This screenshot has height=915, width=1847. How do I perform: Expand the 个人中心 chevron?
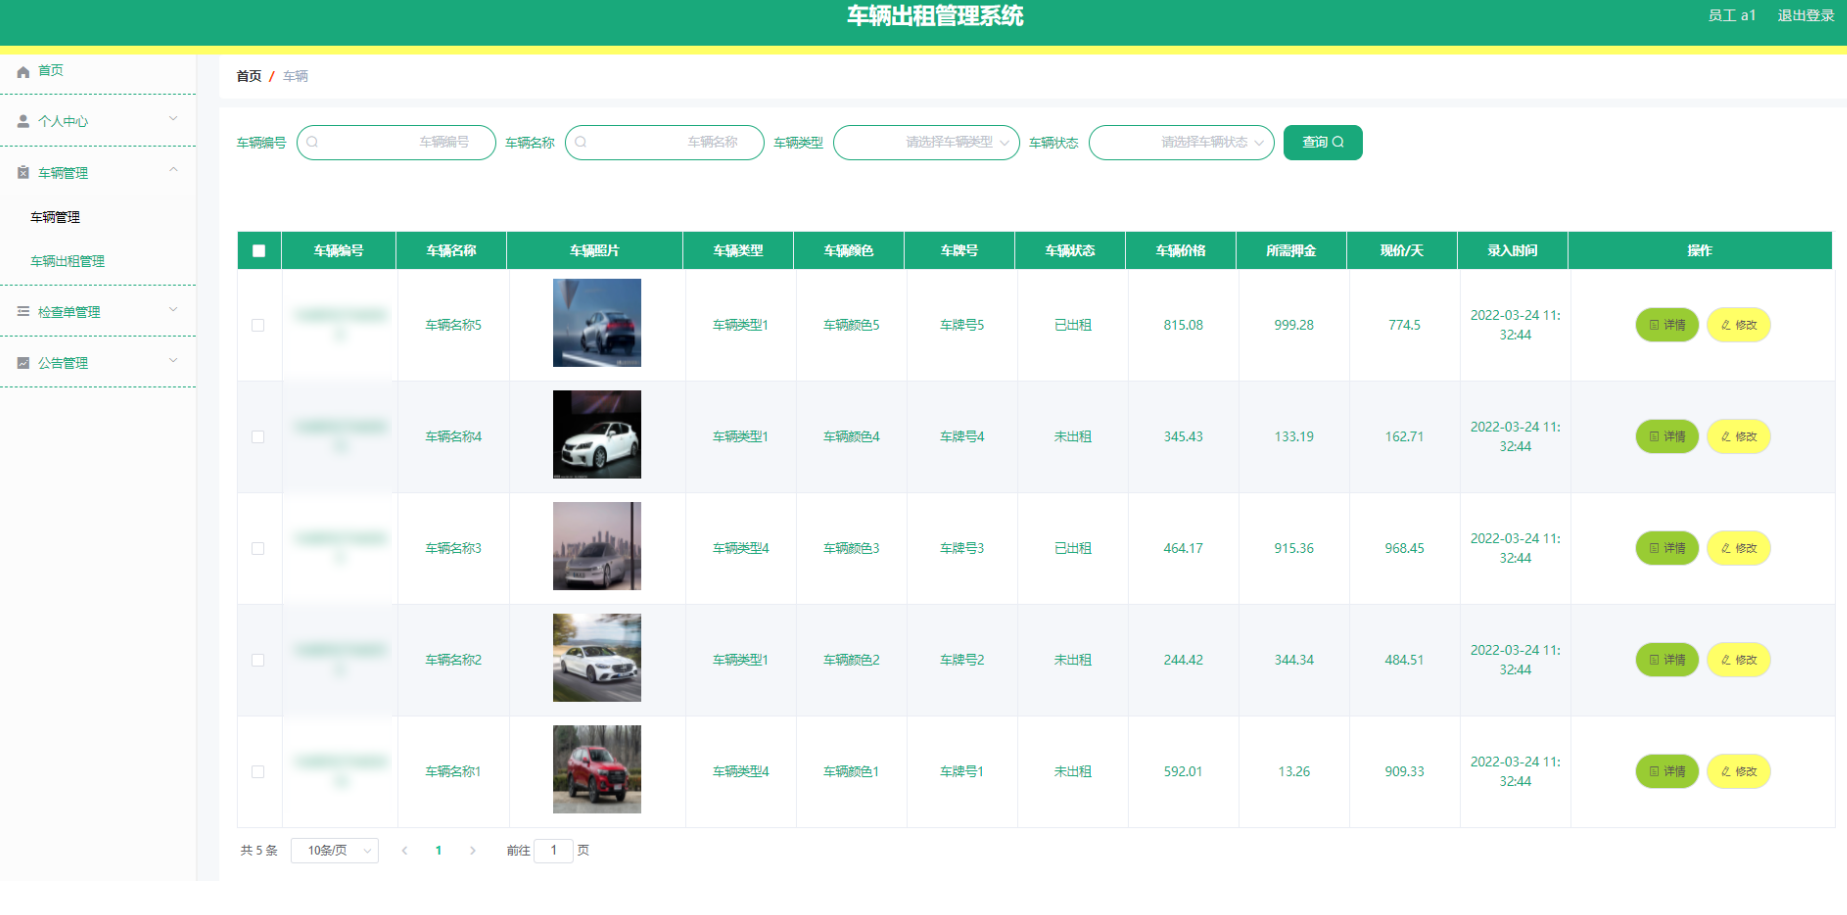coord(173,119)
